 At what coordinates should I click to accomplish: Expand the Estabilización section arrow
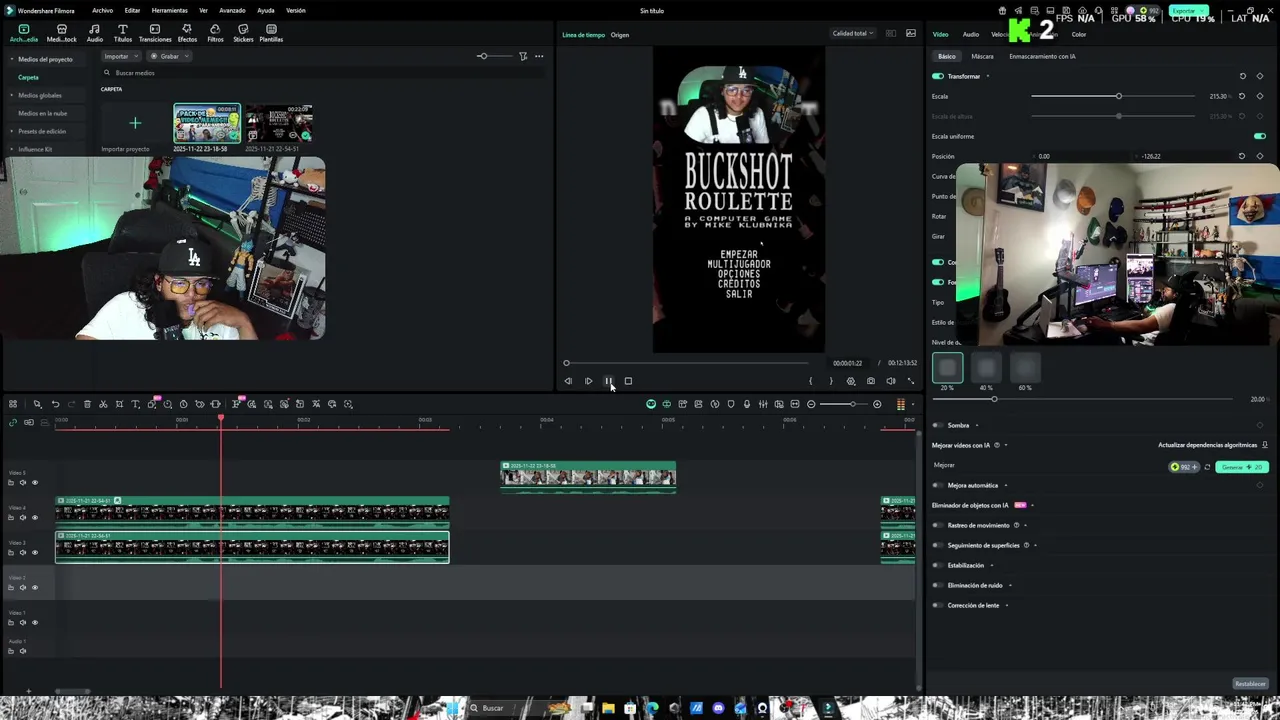pyautogui.click(x=992, y=565)
